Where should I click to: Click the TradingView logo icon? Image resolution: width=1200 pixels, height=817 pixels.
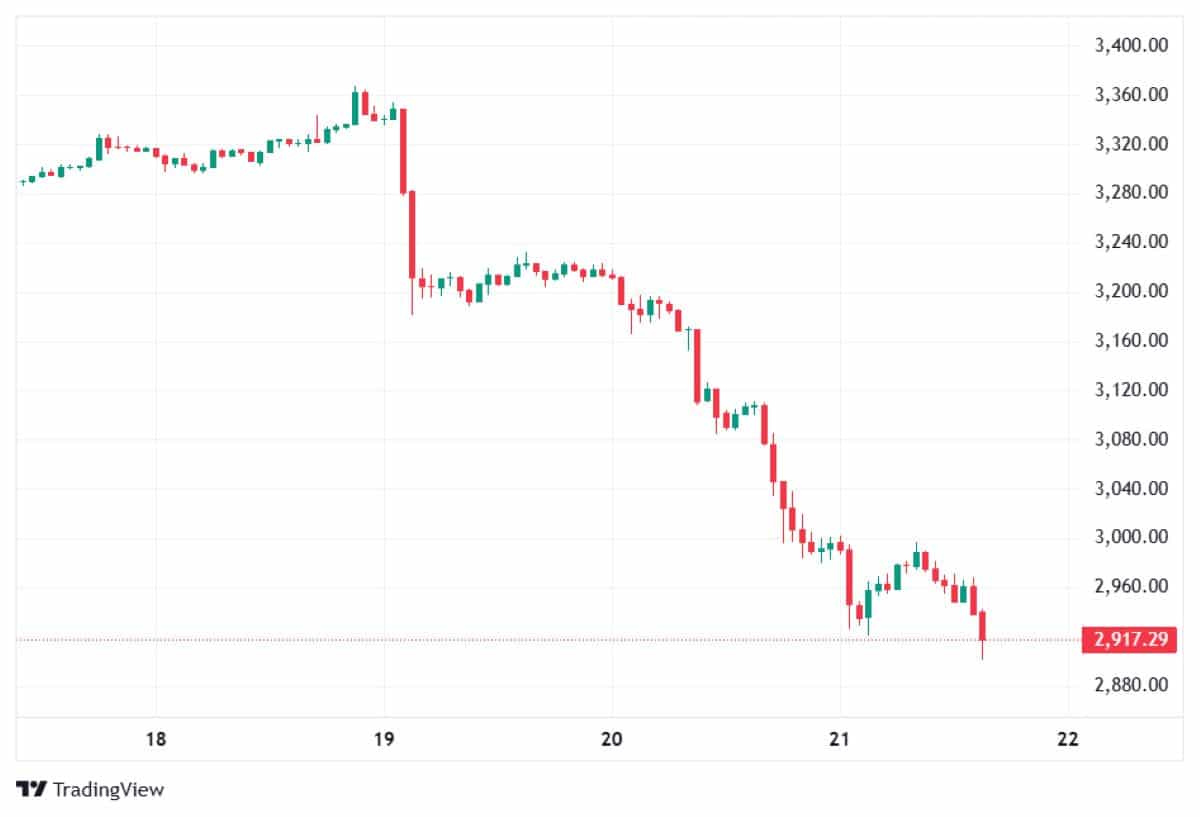(x=33, y=789)
